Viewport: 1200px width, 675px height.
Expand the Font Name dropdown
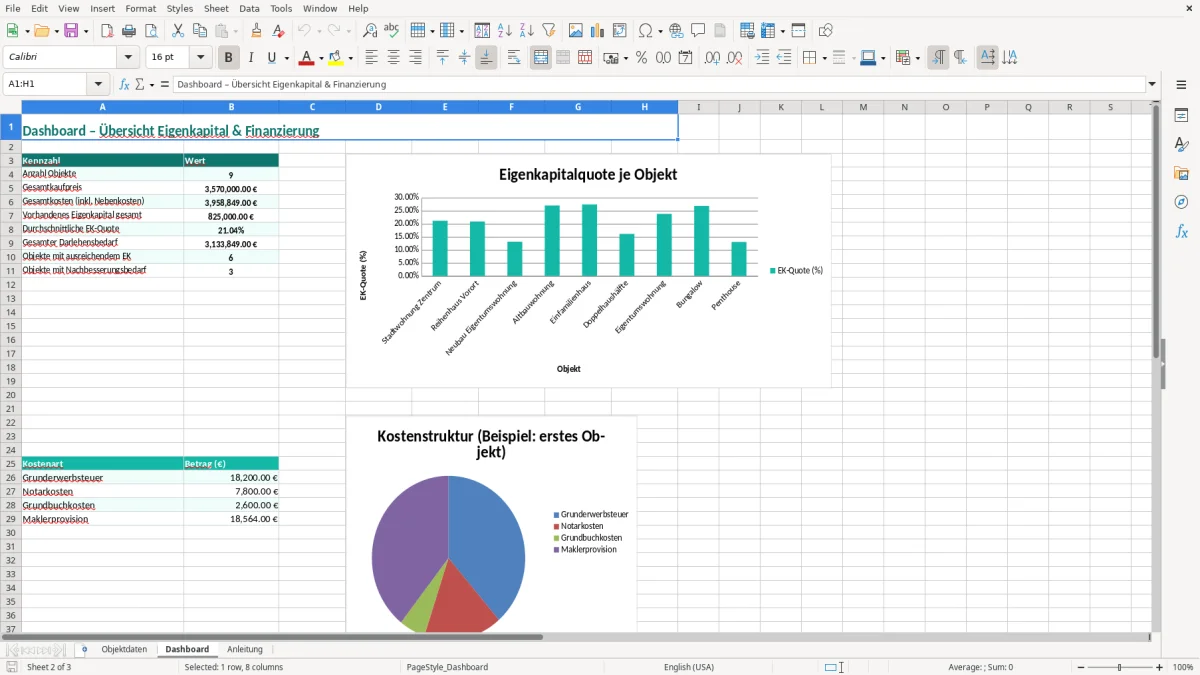tap(128, 58)
